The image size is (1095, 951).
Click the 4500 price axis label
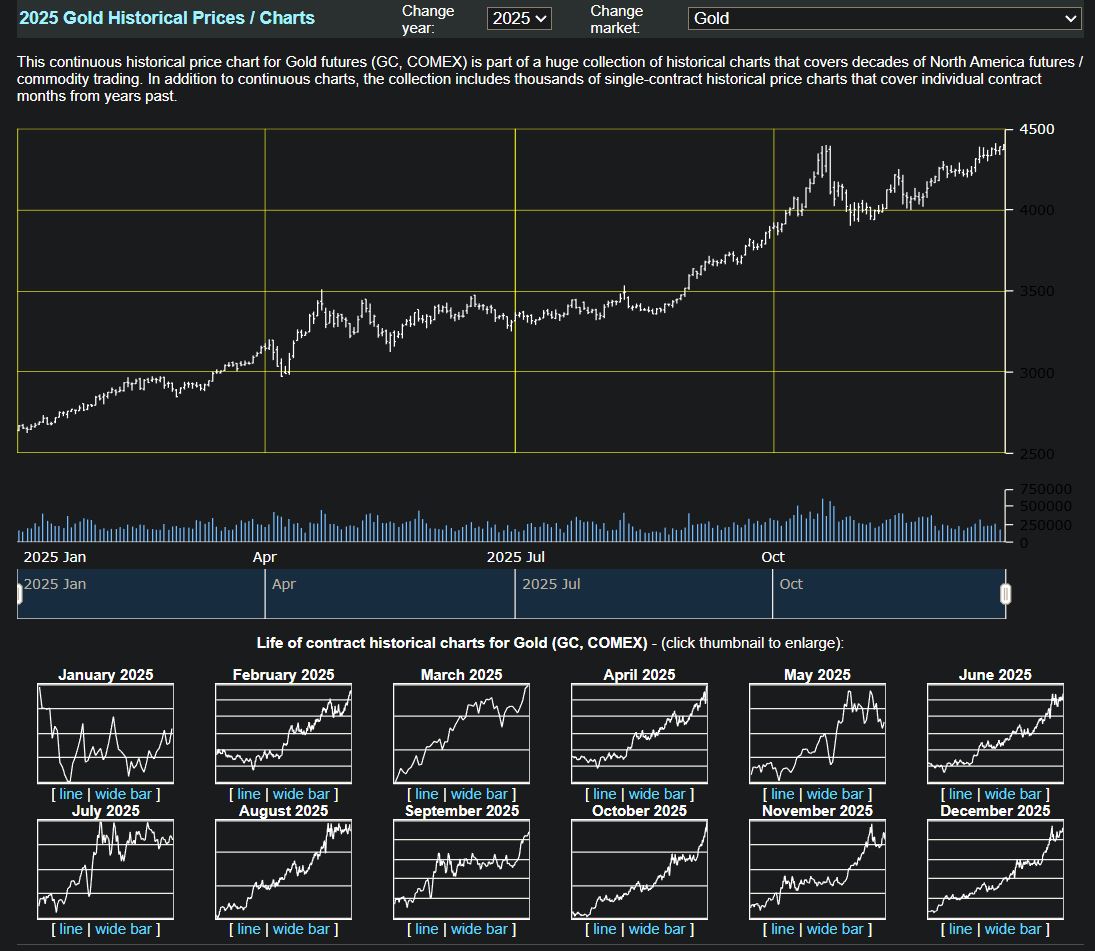1037,129
